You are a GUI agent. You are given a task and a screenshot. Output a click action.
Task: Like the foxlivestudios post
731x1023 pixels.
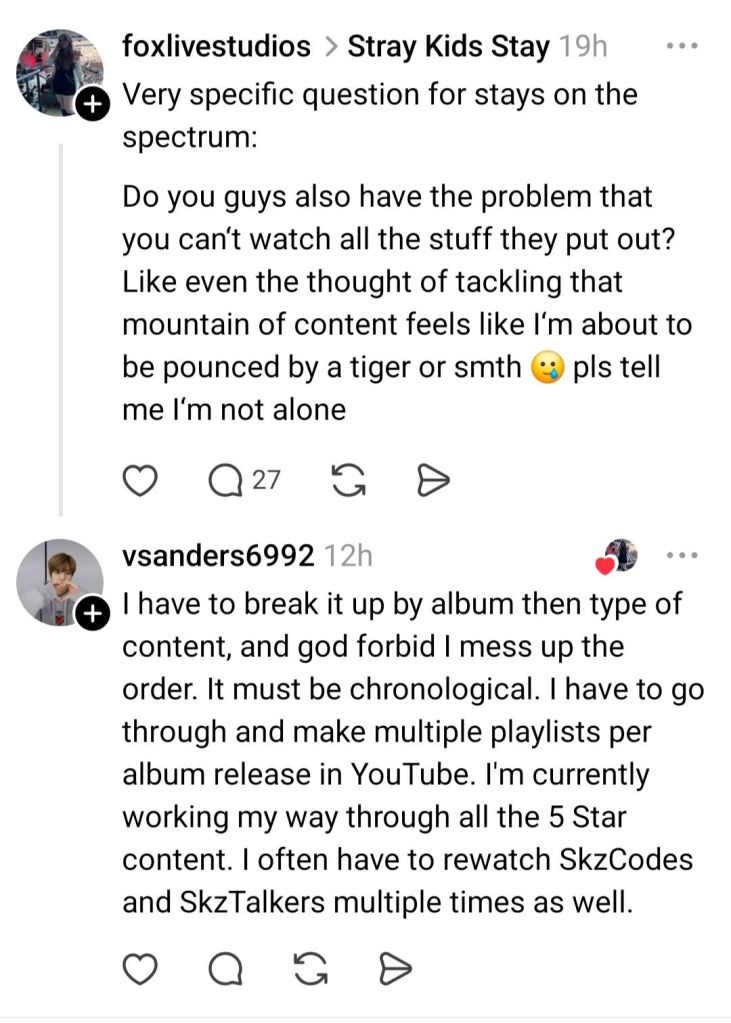pyautogui.click(x=141, y=481)
